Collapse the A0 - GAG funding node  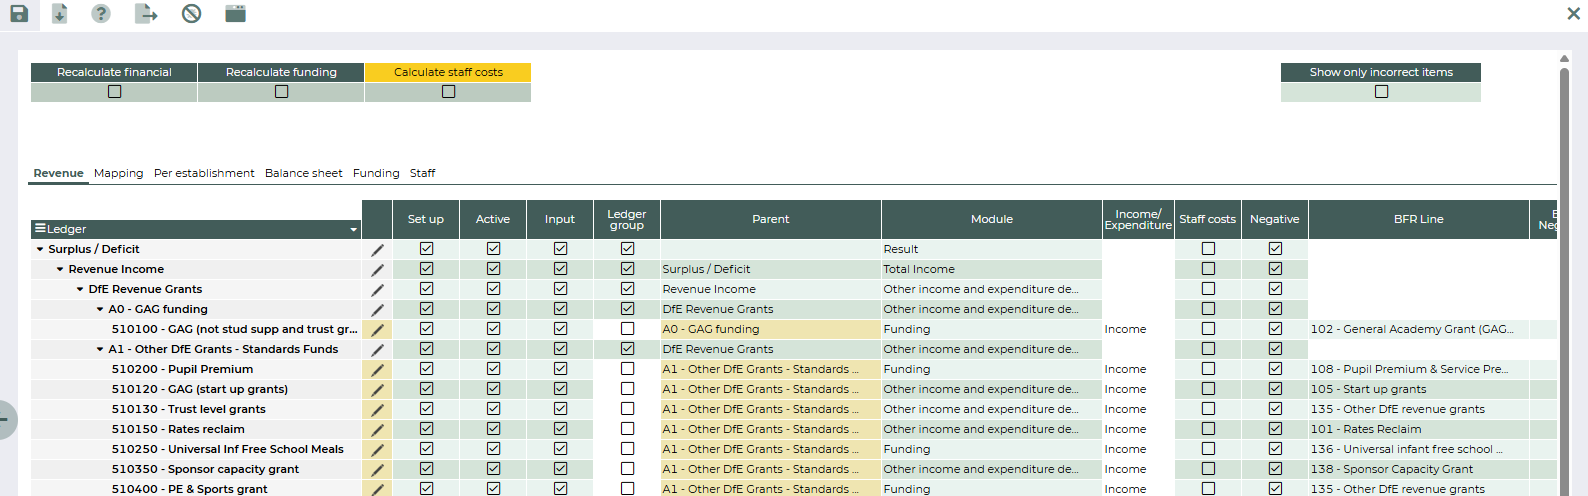pos(100,309)
